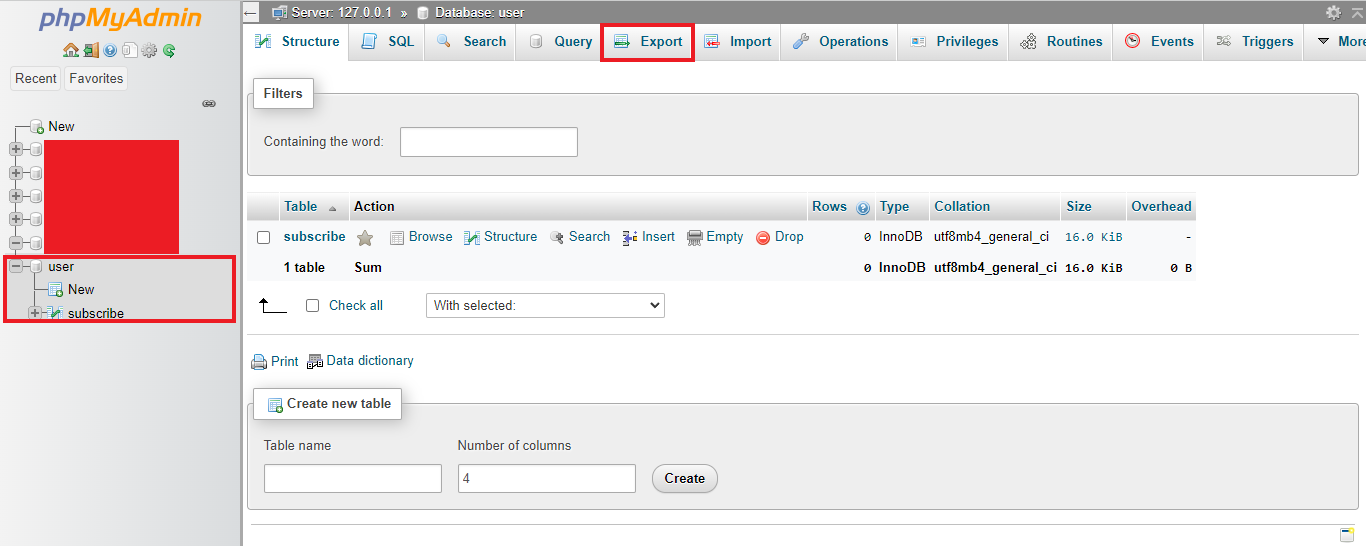Collapse navigation panel with left arrow icon
This screenshot has height=546, width=1366.
pos(251,12)
